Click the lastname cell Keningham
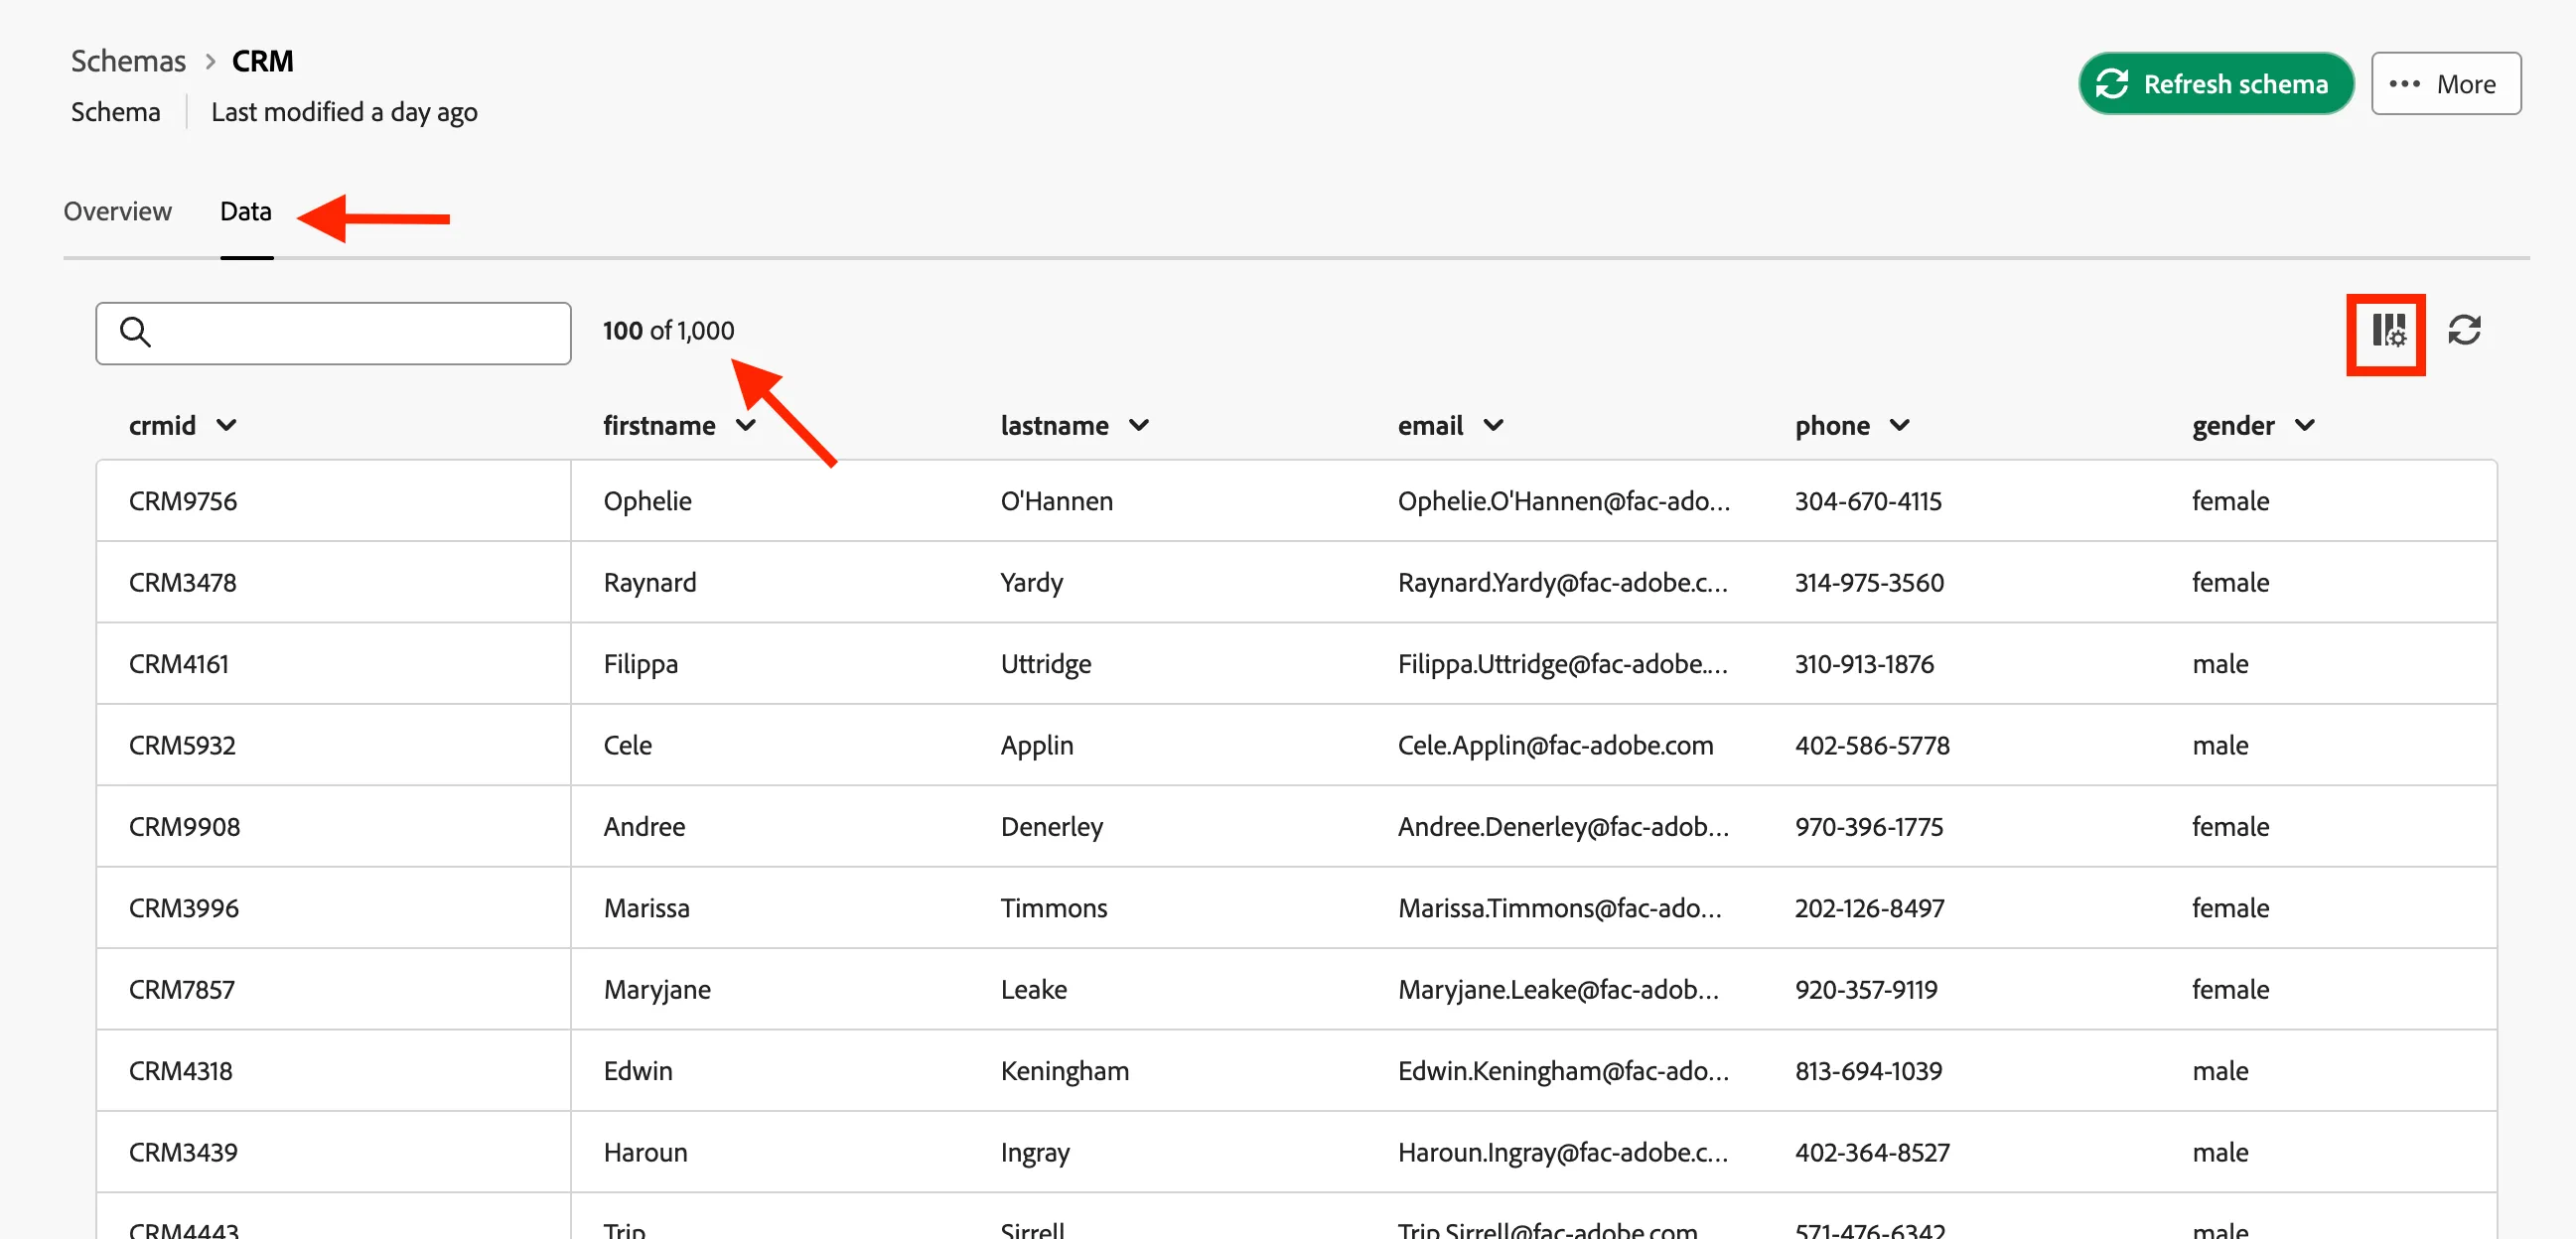The height and width of the screenshot is (1239, 2576). [1065, 1071]
